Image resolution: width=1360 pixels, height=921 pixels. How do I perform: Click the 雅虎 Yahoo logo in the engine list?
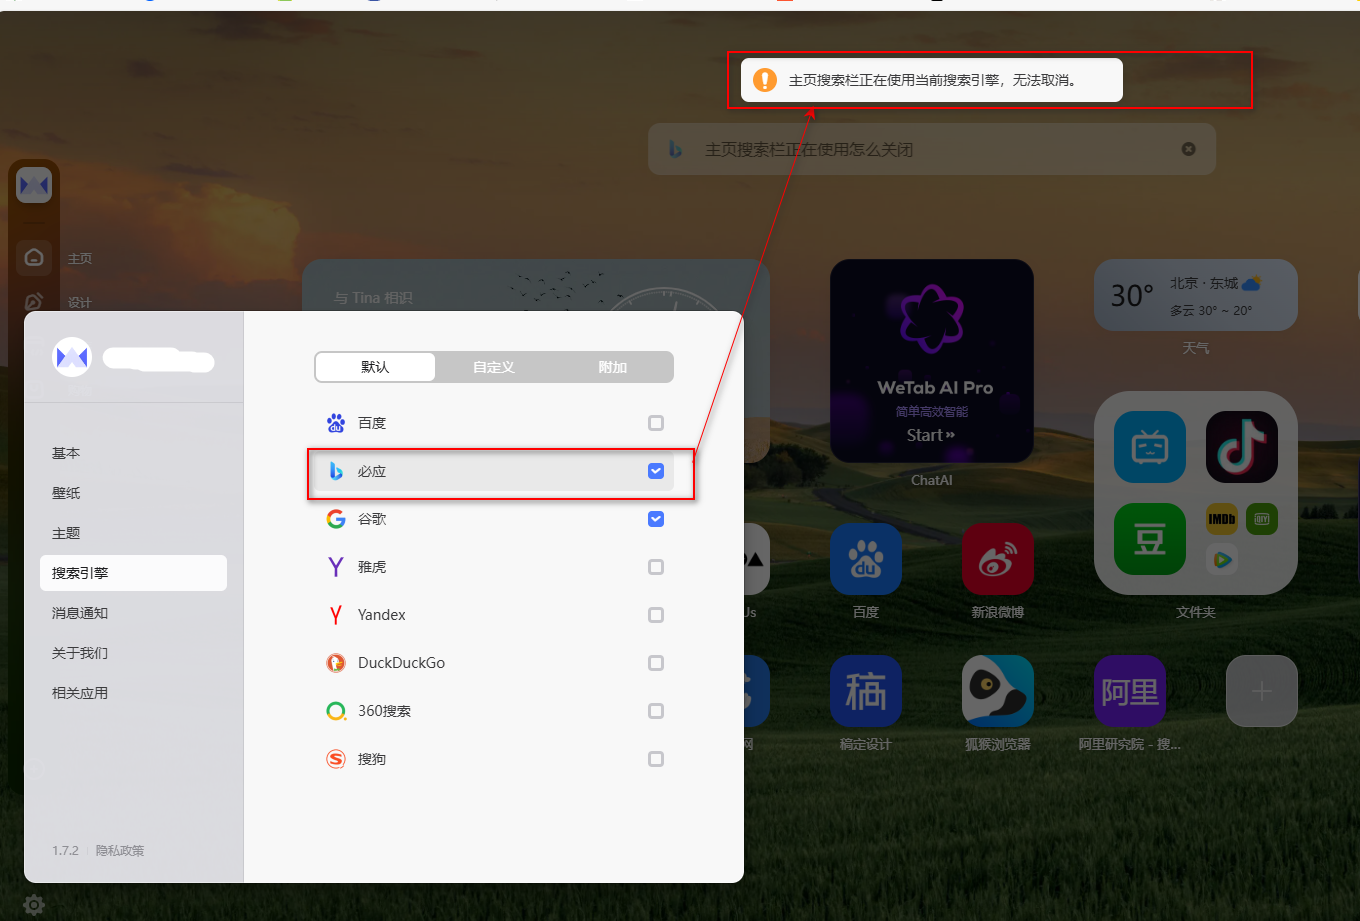pyautogui.click(x=336, y=567)
